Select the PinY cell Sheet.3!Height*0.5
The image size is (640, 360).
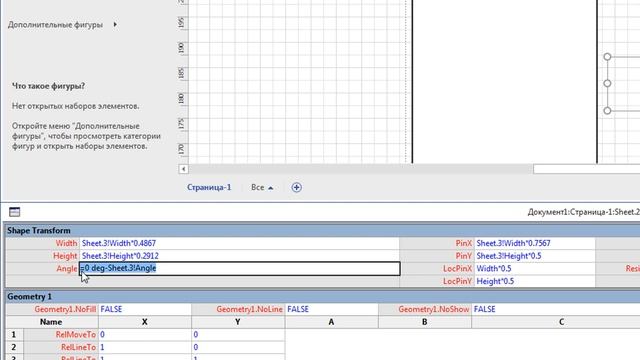point(535,256)
